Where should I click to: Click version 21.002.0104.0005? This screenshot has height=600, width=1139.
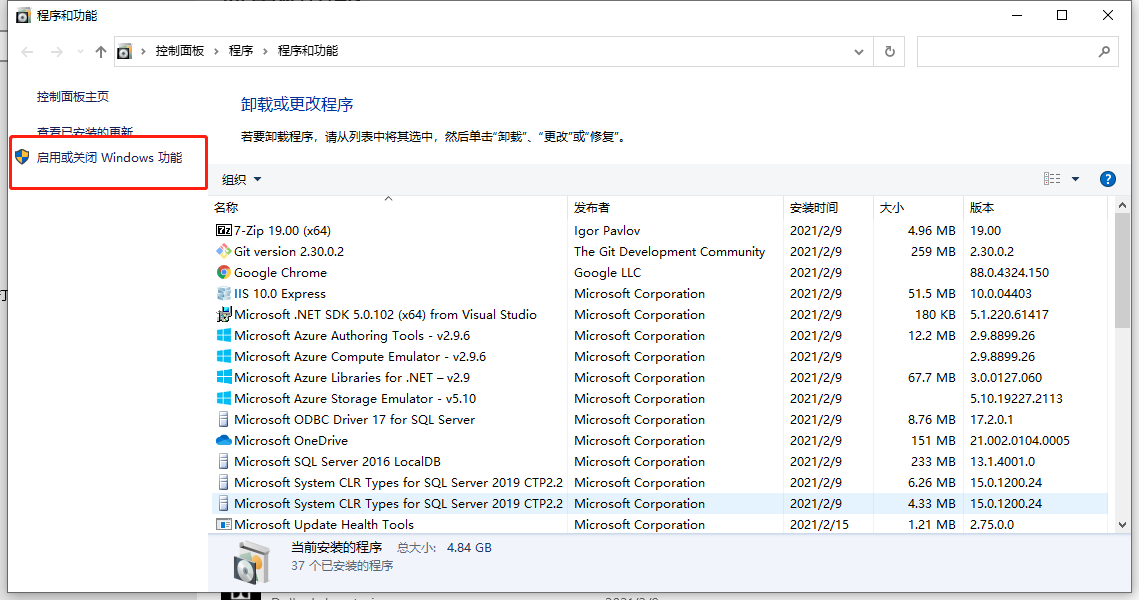pyautogui.click(x=1019, y=441)
